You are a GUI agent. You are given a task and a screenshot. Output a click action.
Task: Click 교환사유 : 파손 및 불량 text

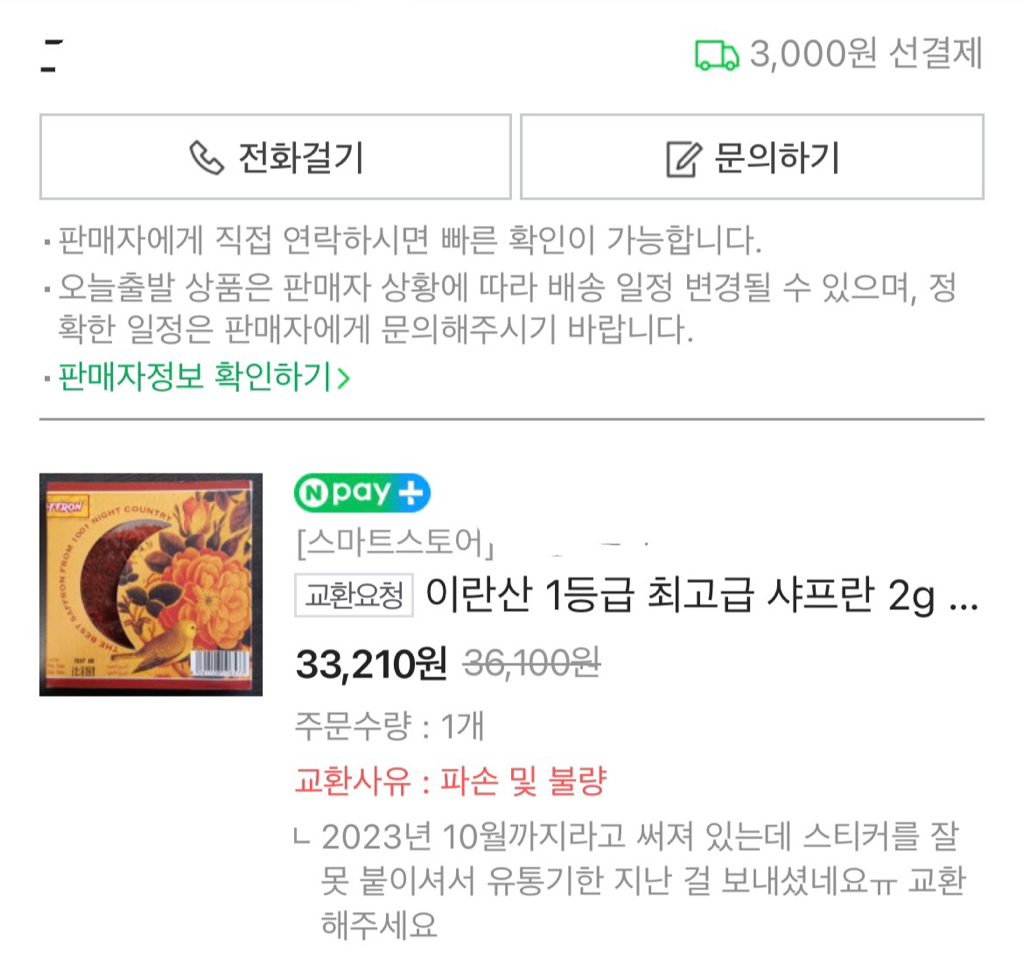451,780
